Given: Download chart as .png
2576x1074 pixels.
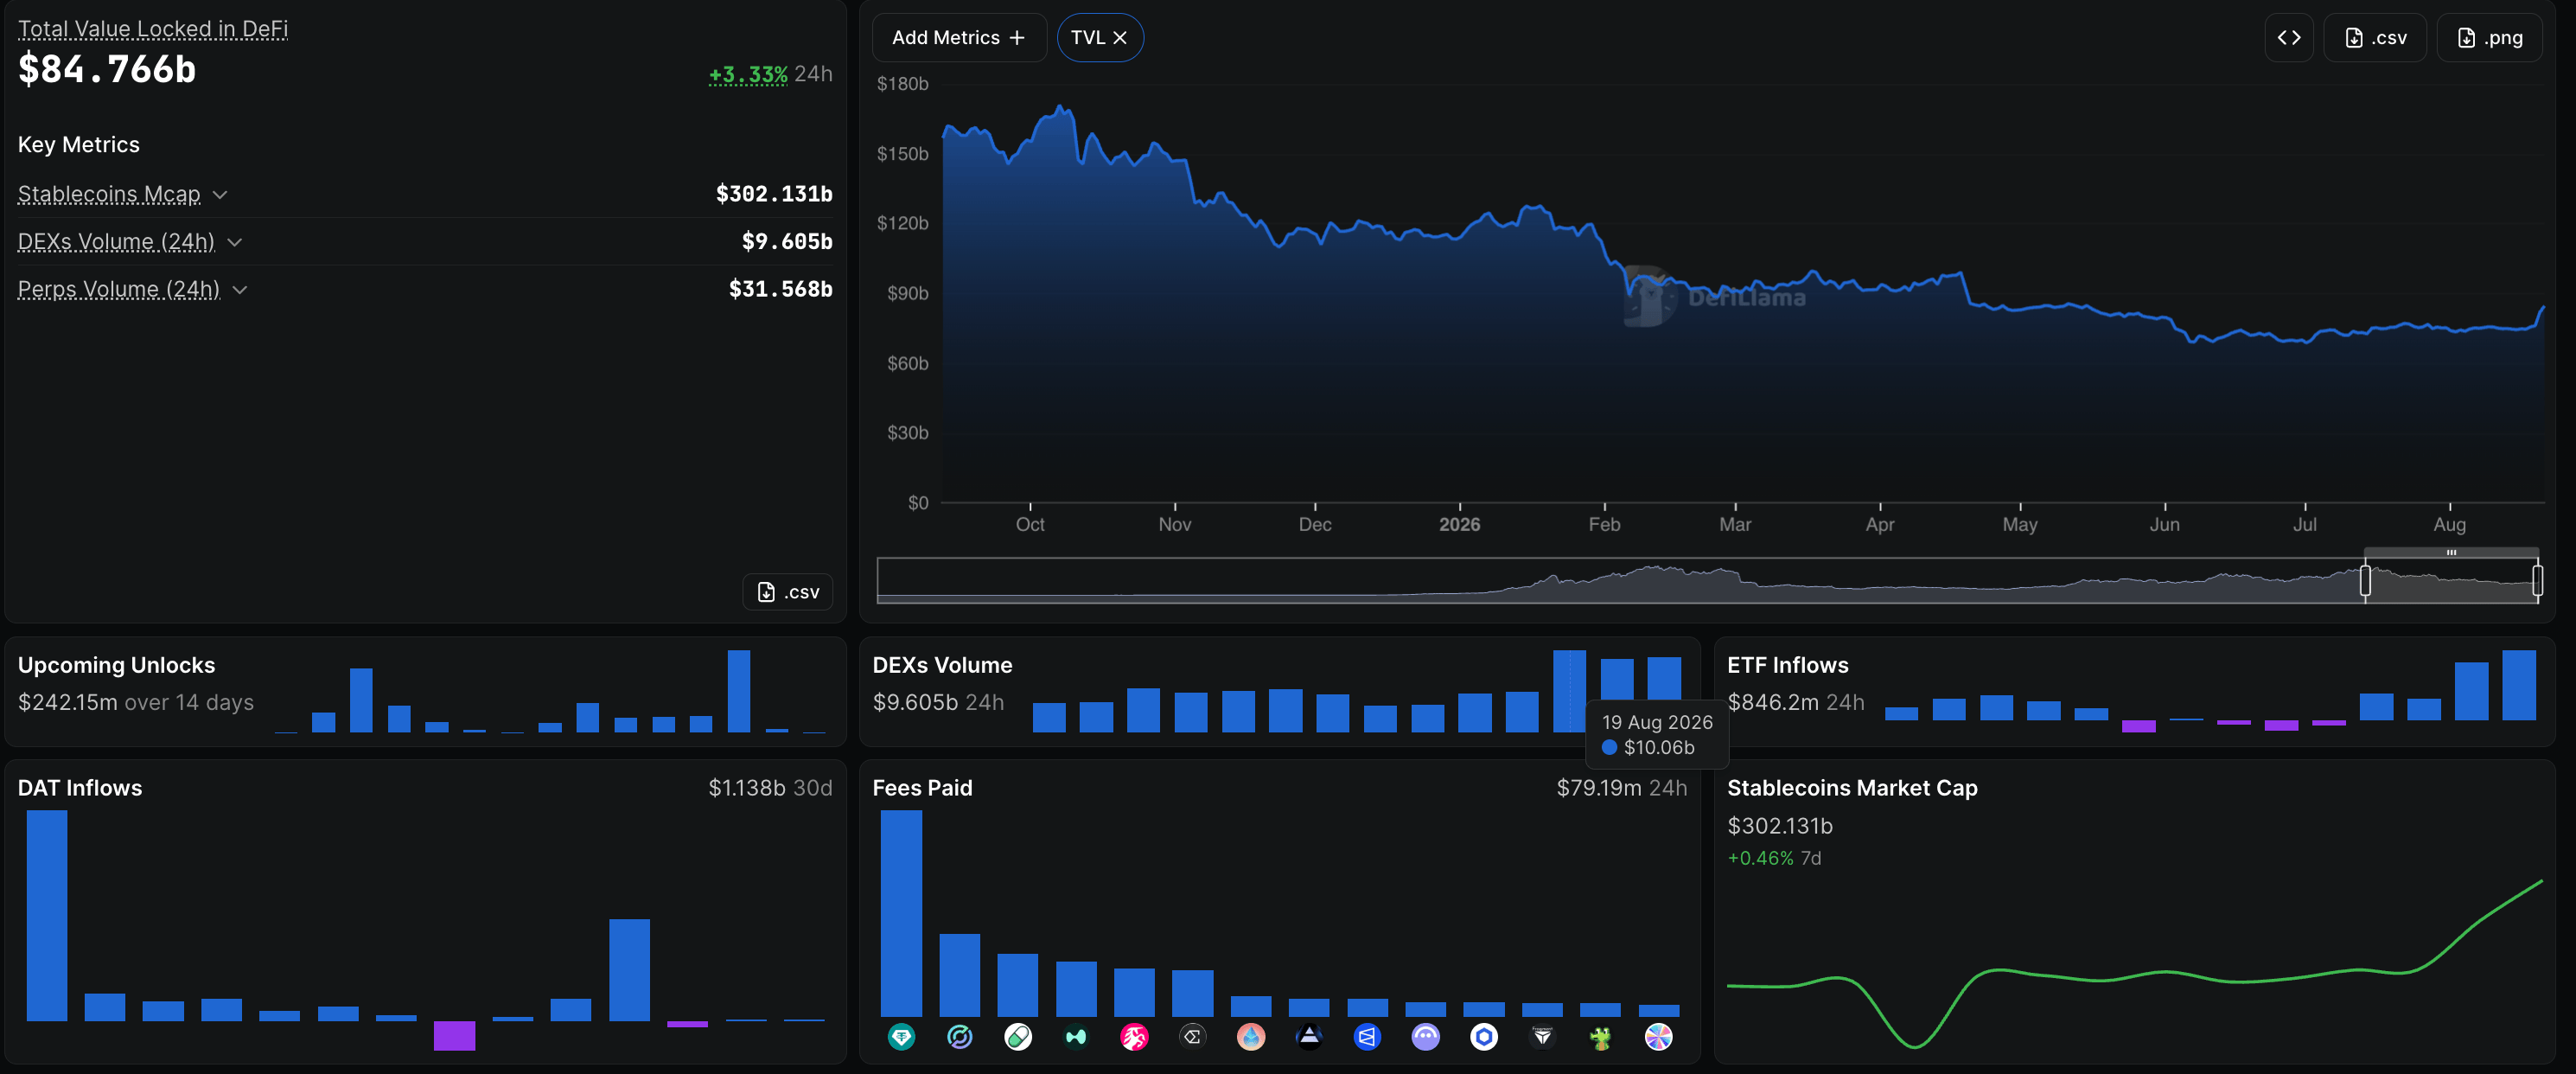Looking at the screenshot, I should pyautogui.click(x=2489, y=38).
